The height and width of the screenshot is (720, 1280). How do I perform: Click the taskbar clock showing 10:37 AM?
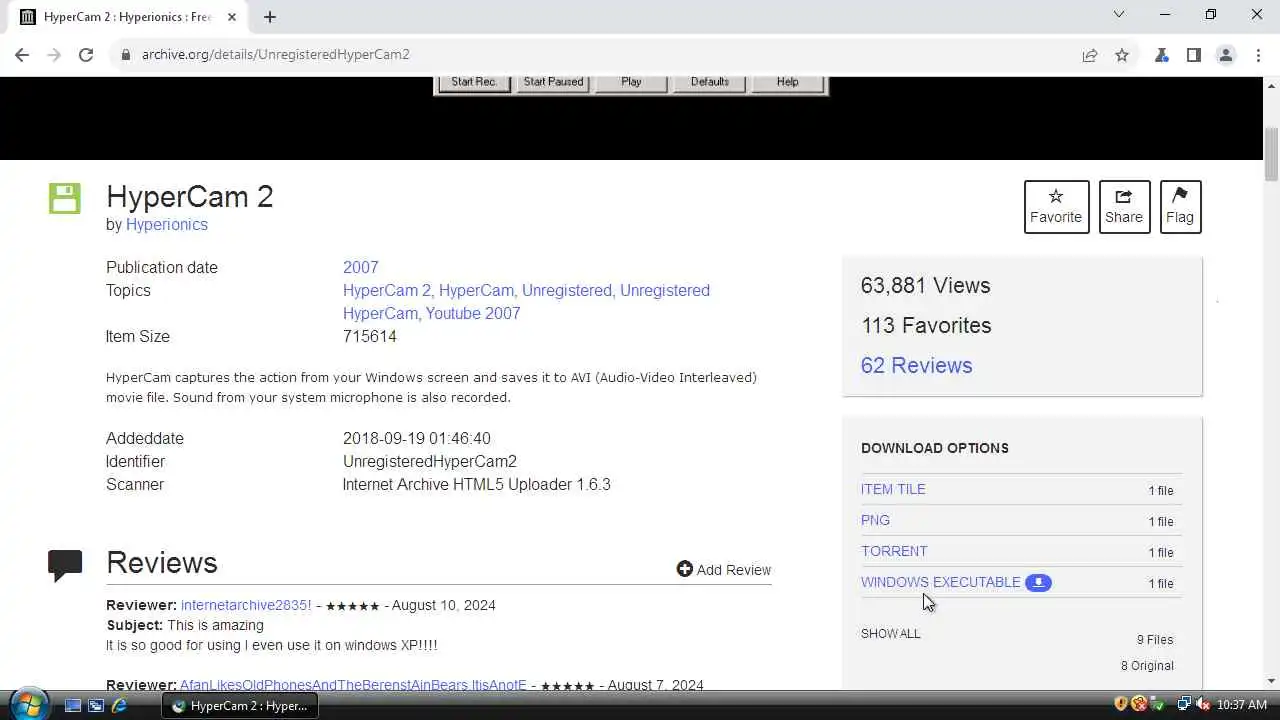point(1243,705)
